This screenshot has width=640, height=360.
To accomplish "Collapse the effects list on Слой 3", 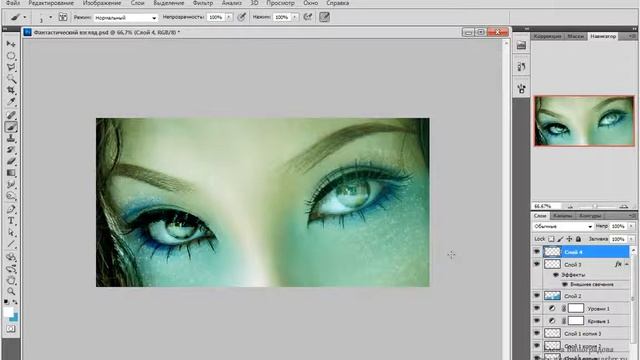I will pyautogui.click(x=627, y=264).
